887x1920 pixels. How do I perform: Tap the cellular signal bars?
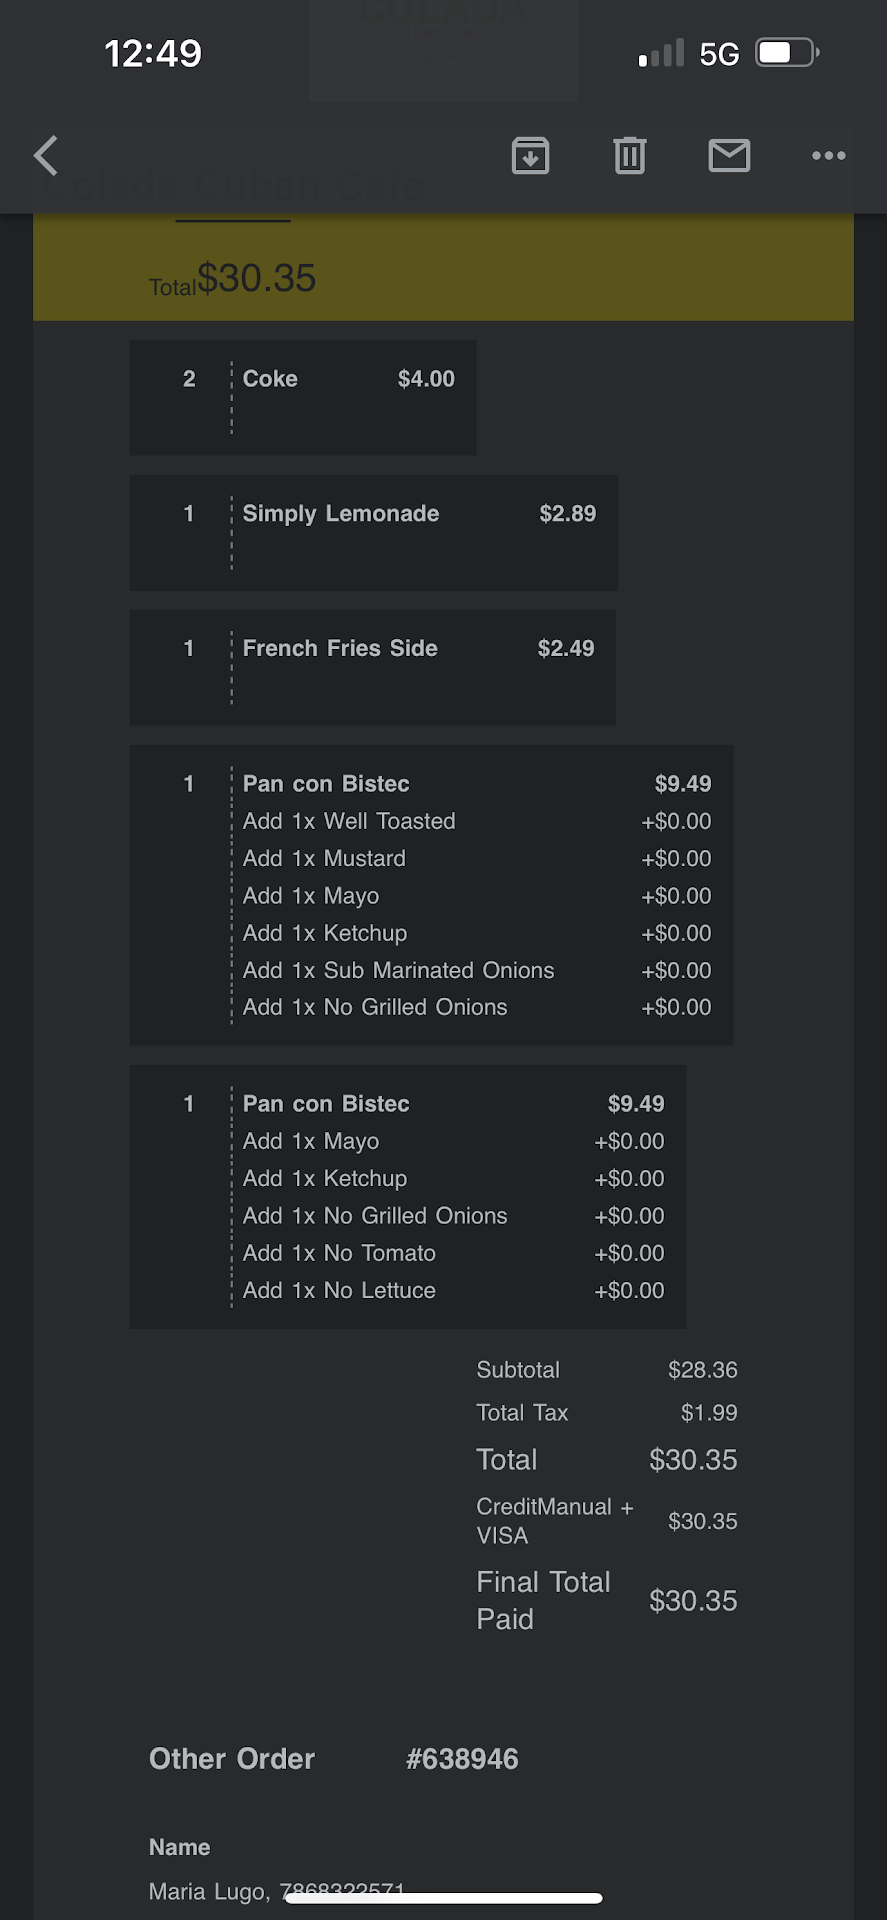click(662, 53)
